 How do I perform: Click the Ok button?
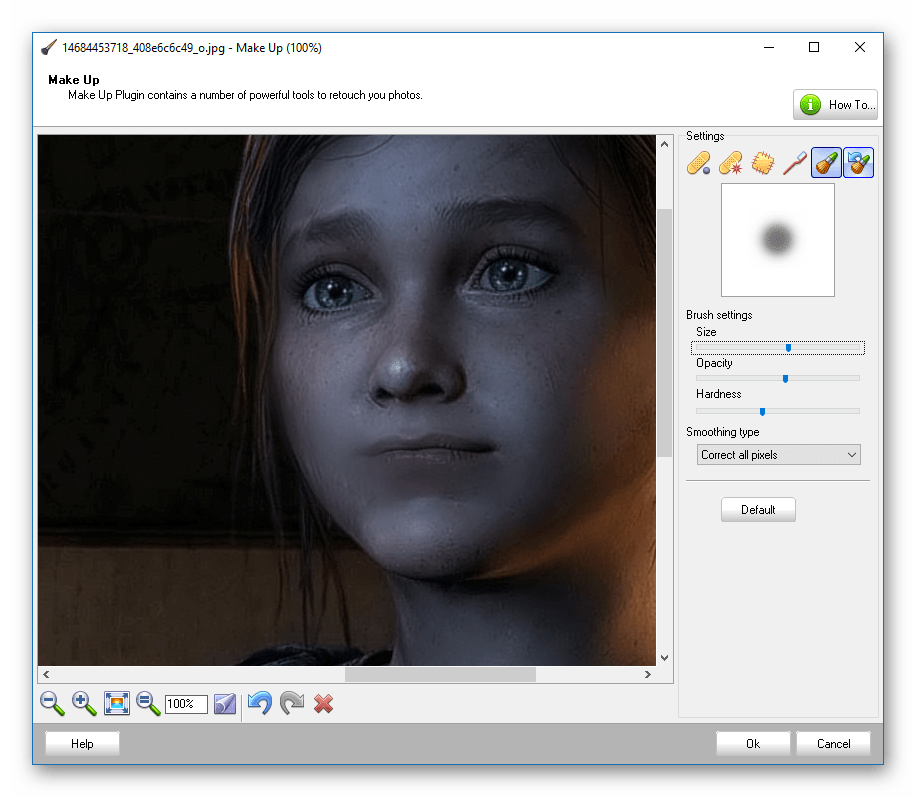[x=753, y=744]
